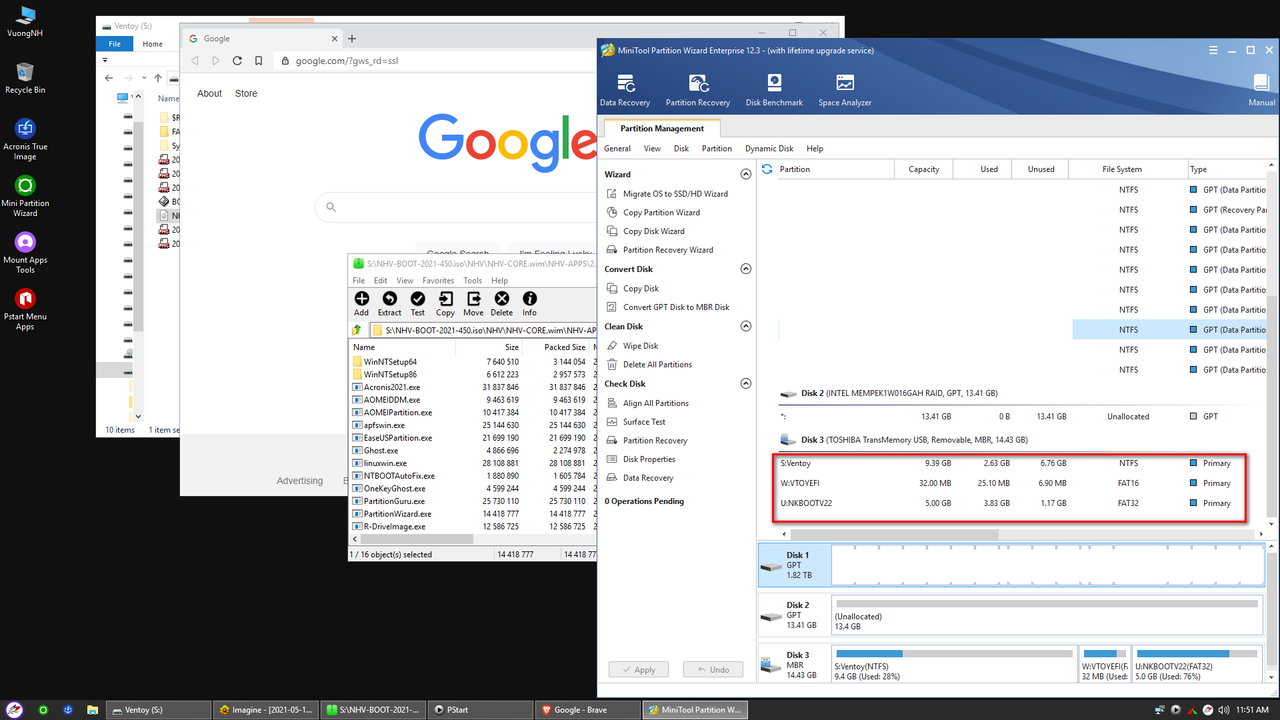Launch Disk Benchmark tool
The height and width of the screenshot is (720, 1280).
(774, 90)
